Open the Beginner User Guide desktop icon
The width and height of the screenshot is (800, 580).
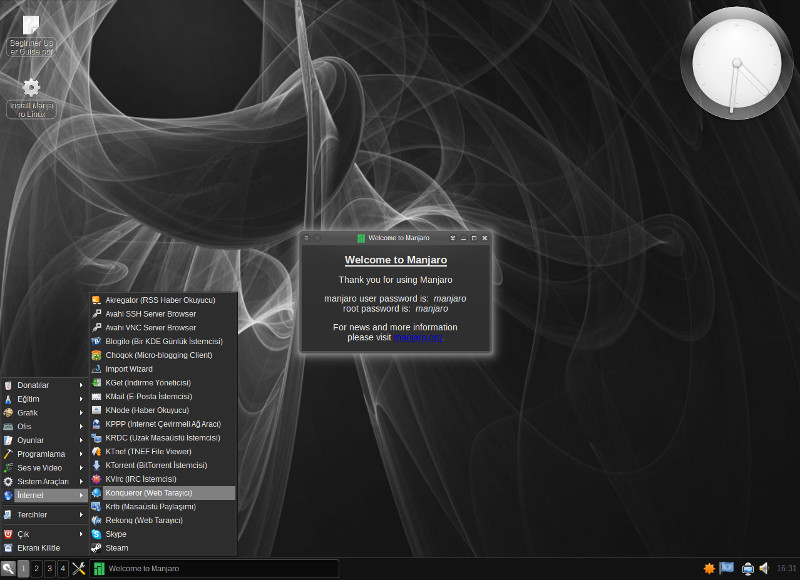point(31,33)
